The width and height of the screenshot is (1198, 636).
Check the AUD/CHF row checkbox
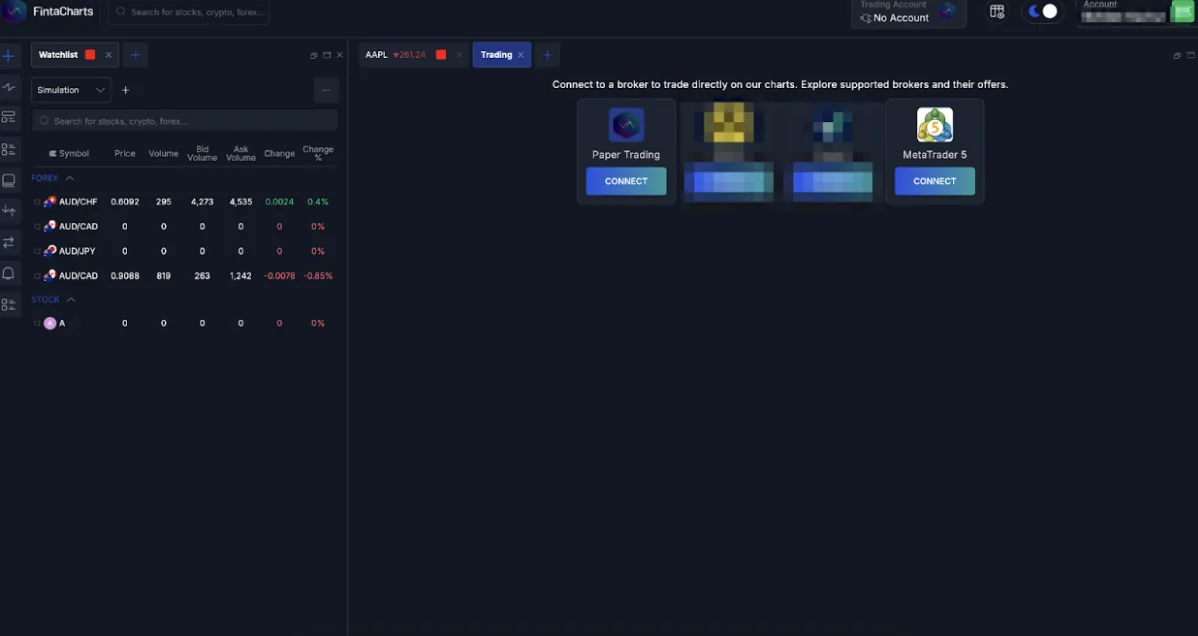pyautogui.click(x=37, y=202)
